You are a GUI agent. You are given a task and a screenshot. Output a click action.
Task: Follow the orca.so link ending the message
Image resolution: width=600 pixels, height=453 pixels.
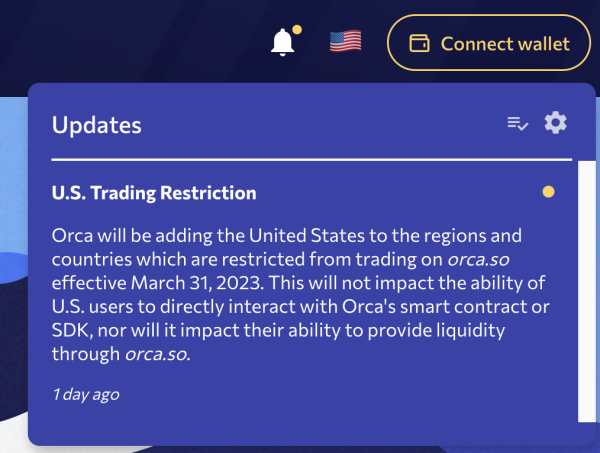tap(152, 352)
